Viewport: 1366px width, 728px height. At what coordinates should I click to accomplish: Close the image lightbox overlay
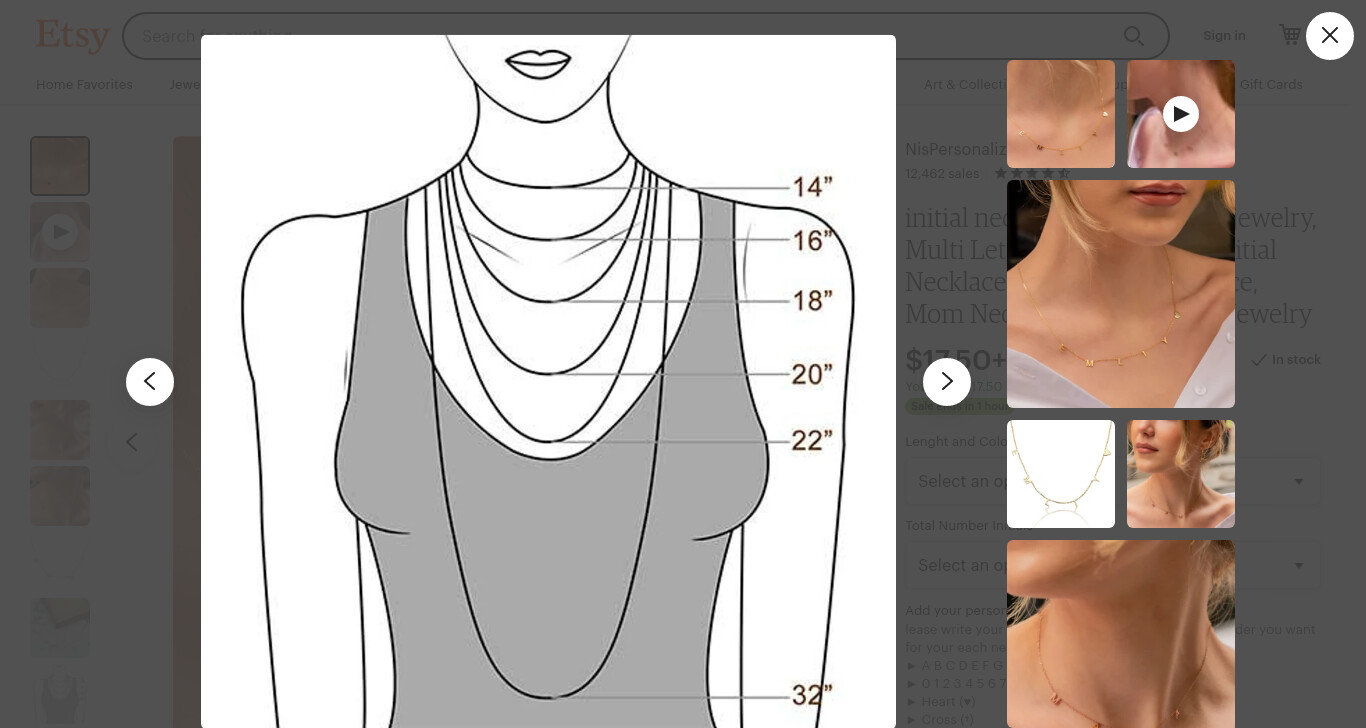[x=1329, y=36]
